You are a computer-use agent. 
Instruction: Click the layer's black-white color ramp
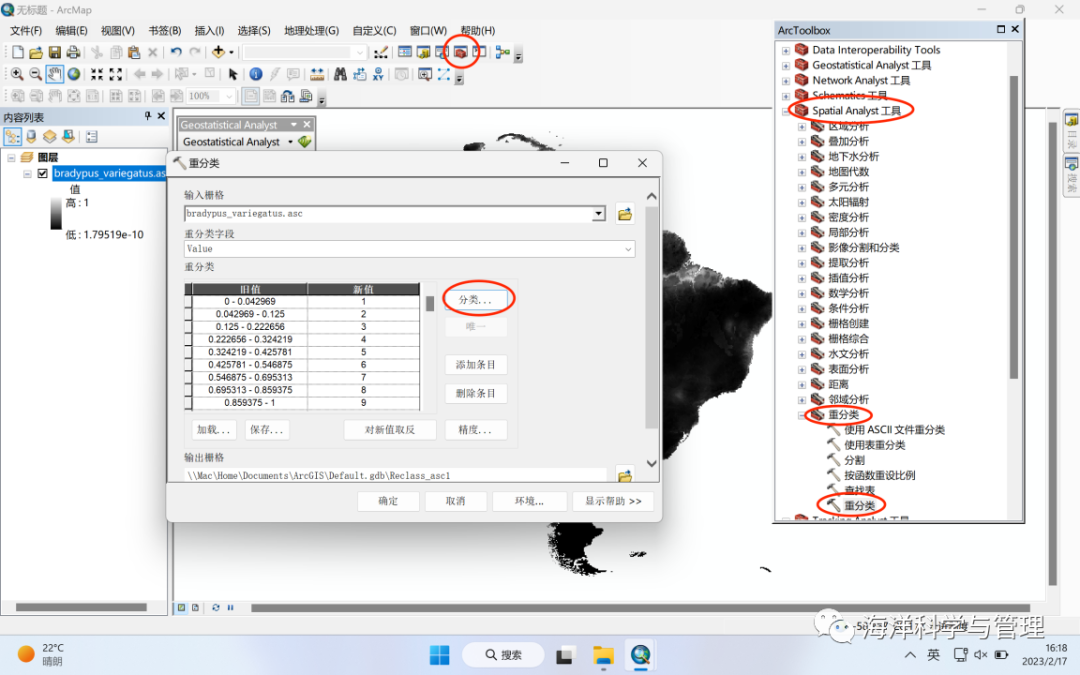[x=56, y=214]
